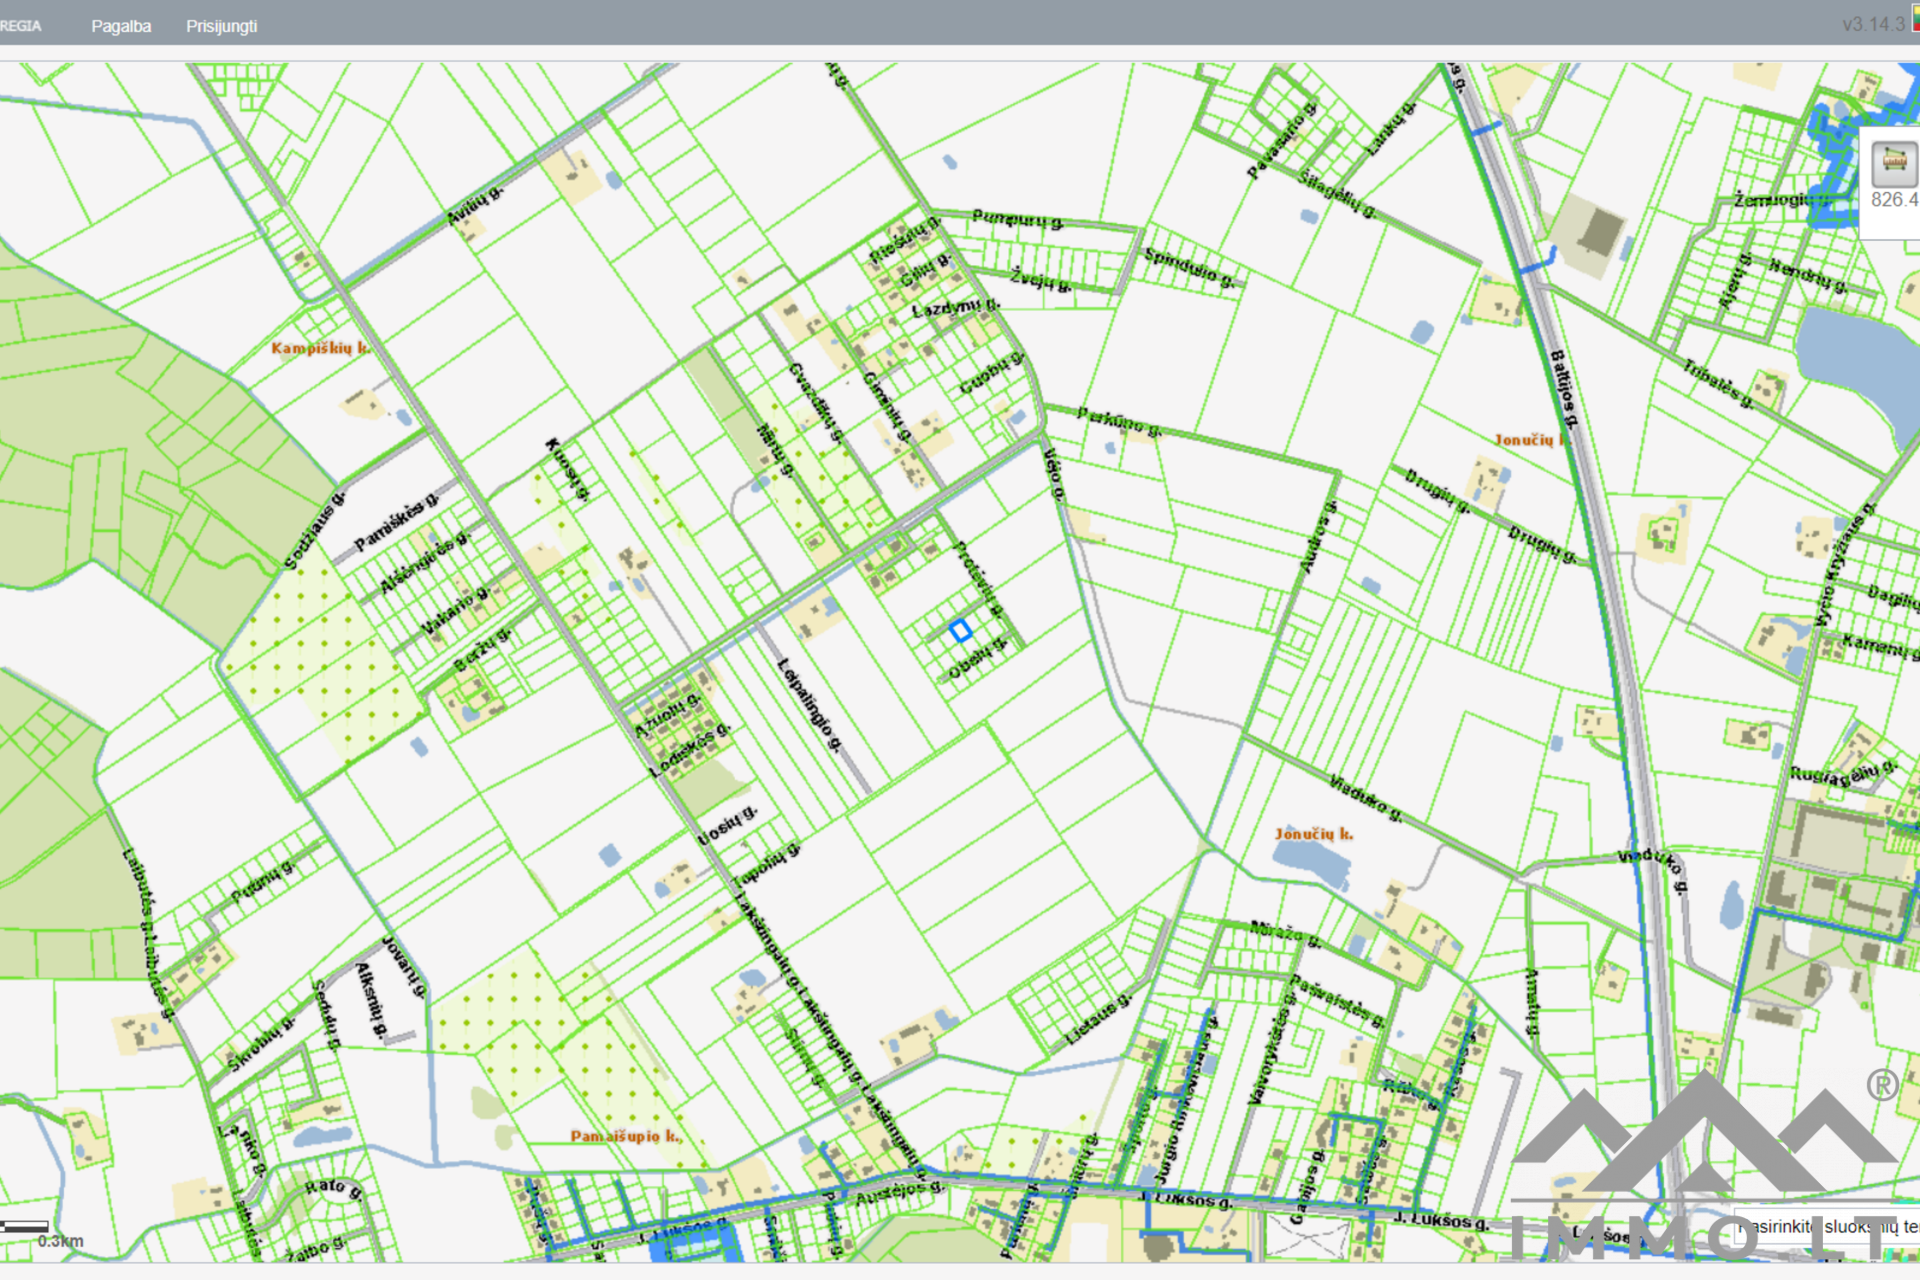This screenshot has width=1920, height=1280.
Task: Click the 826.4 measurement value
Action: point(1893,200)
